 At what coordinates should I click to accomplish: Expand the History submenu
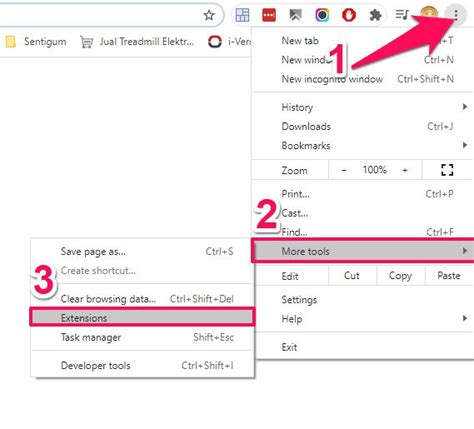pos(362,107)
